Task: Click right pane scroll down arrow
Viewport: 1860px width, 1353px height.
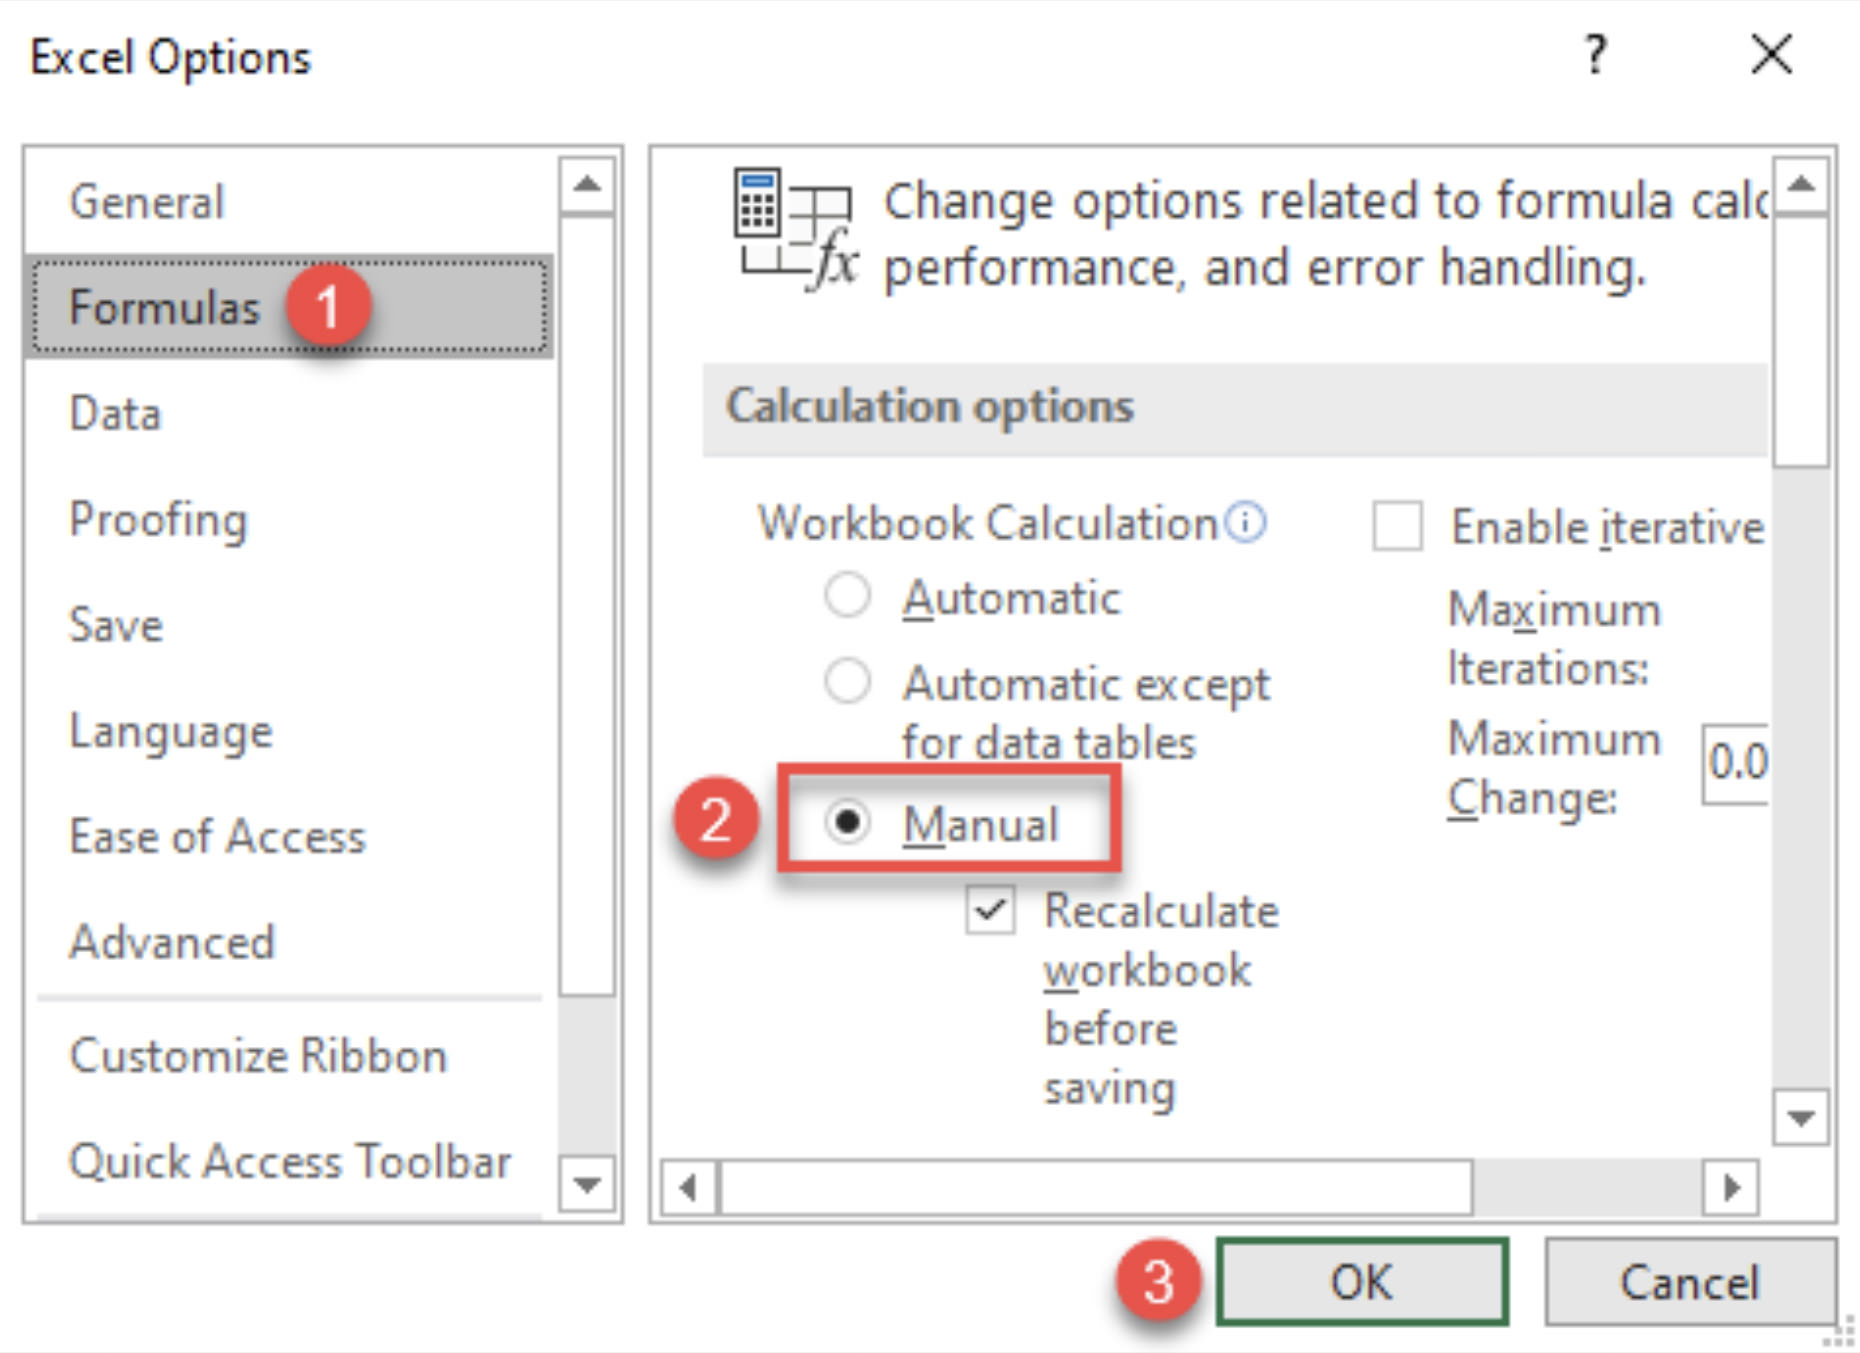Action: click(1801, 1117)
